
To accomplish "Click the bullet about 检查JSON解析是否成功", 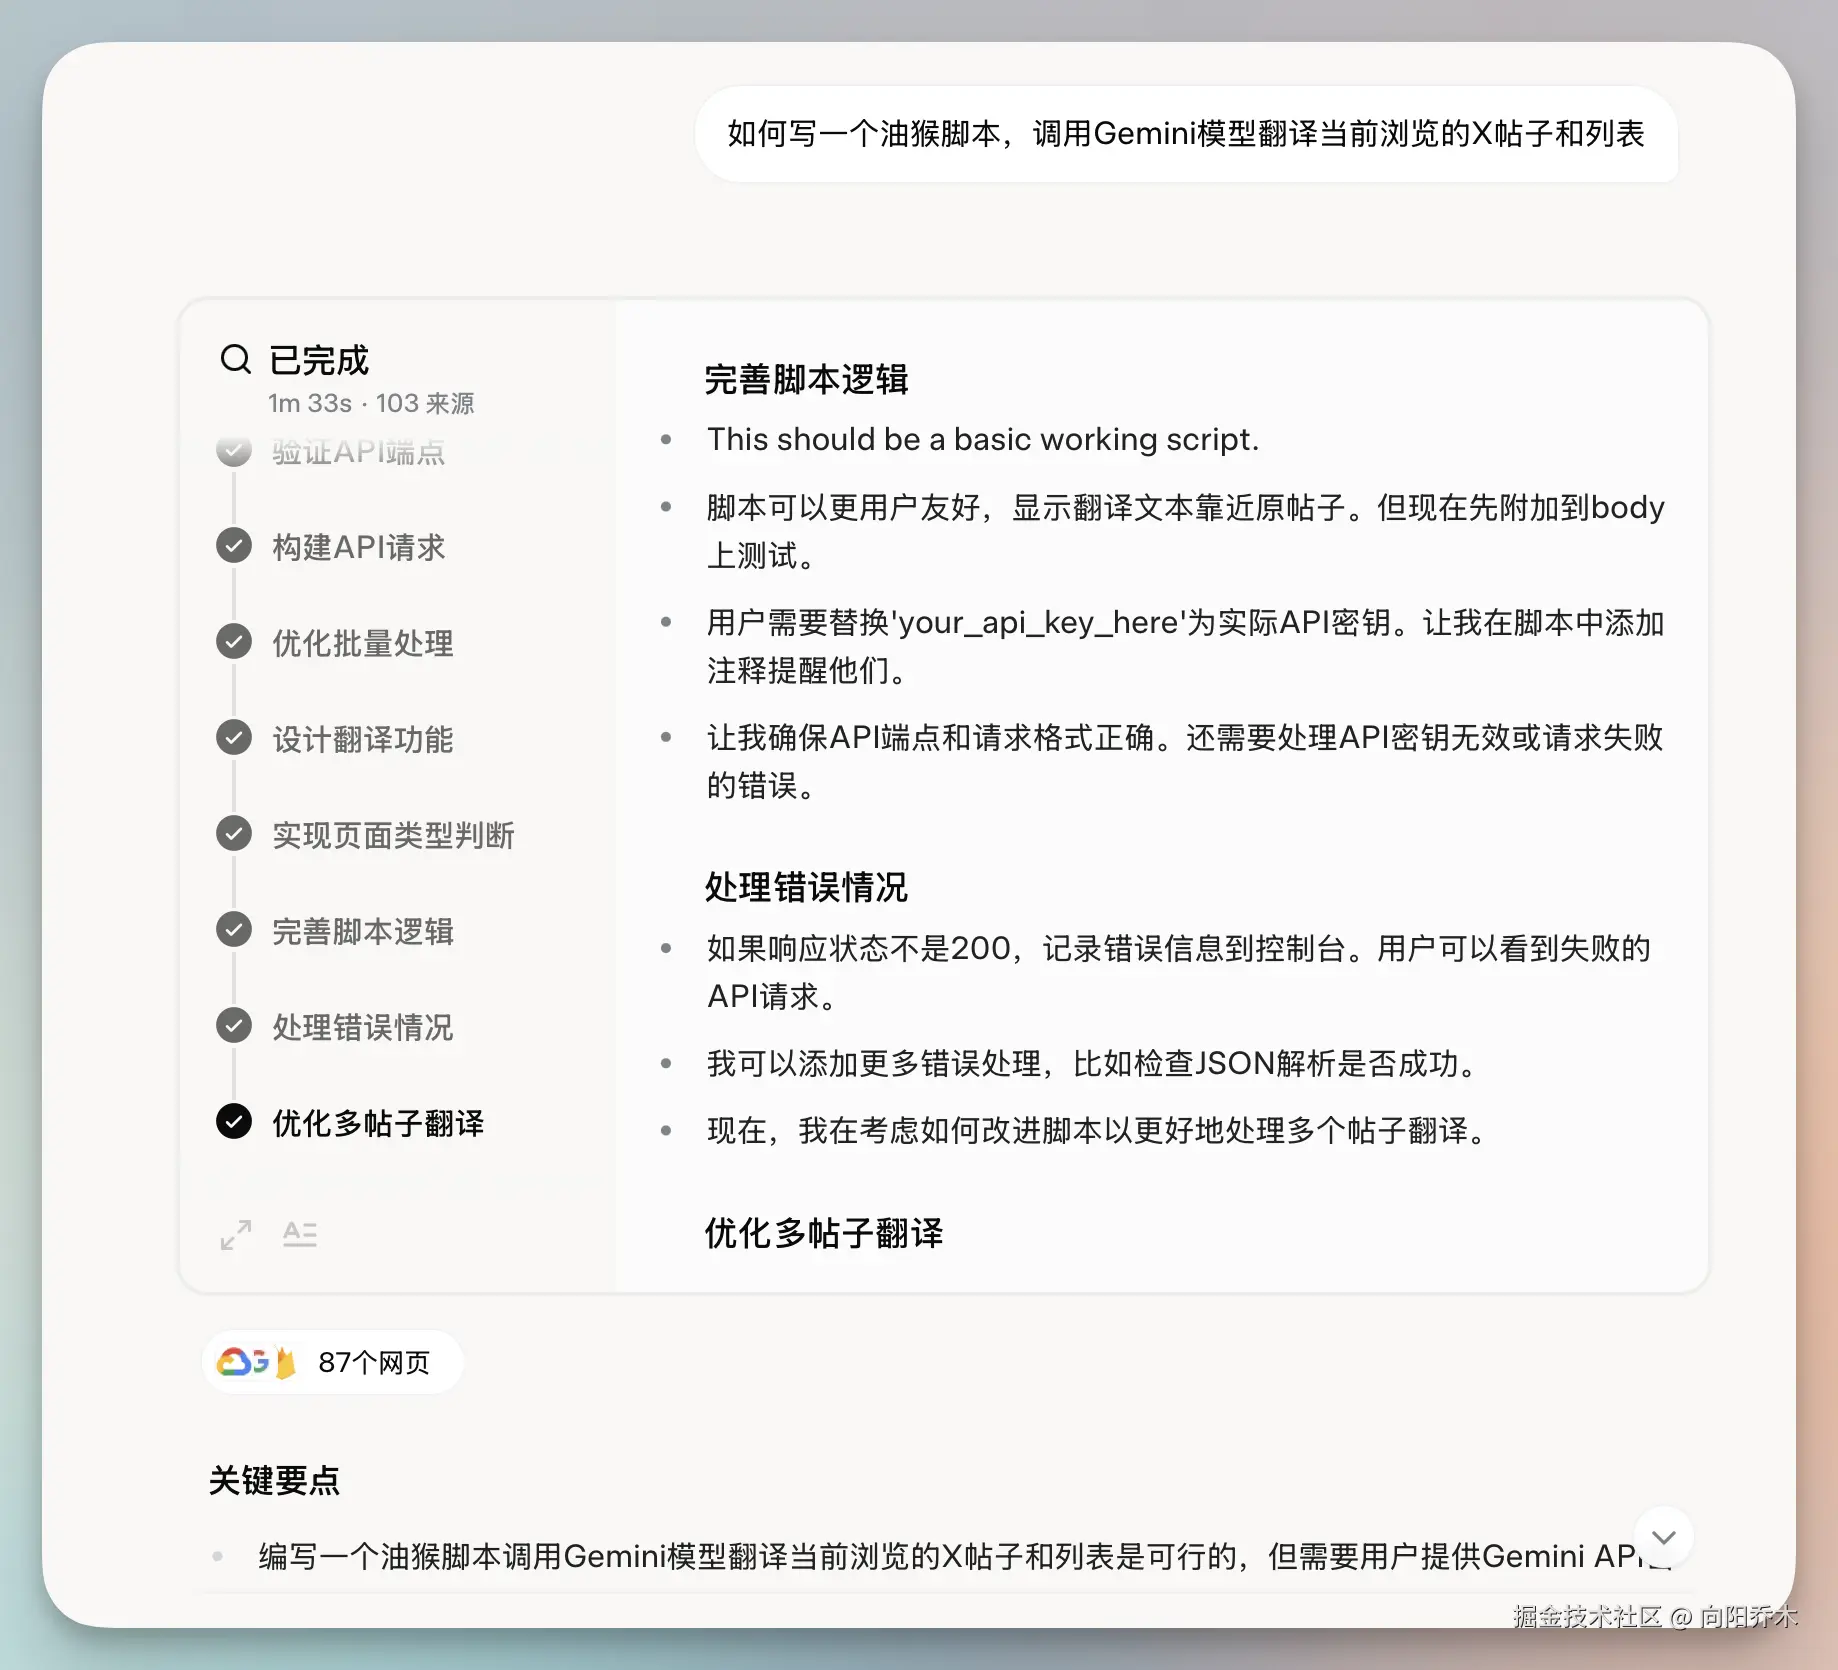I will click(1093, 1063).
